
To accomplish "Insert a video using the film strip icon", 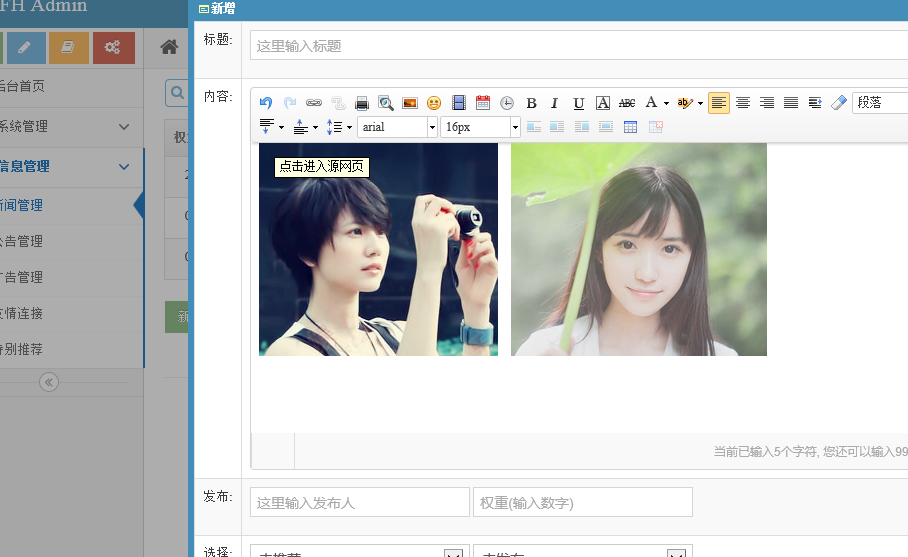I will coord(459,103).
